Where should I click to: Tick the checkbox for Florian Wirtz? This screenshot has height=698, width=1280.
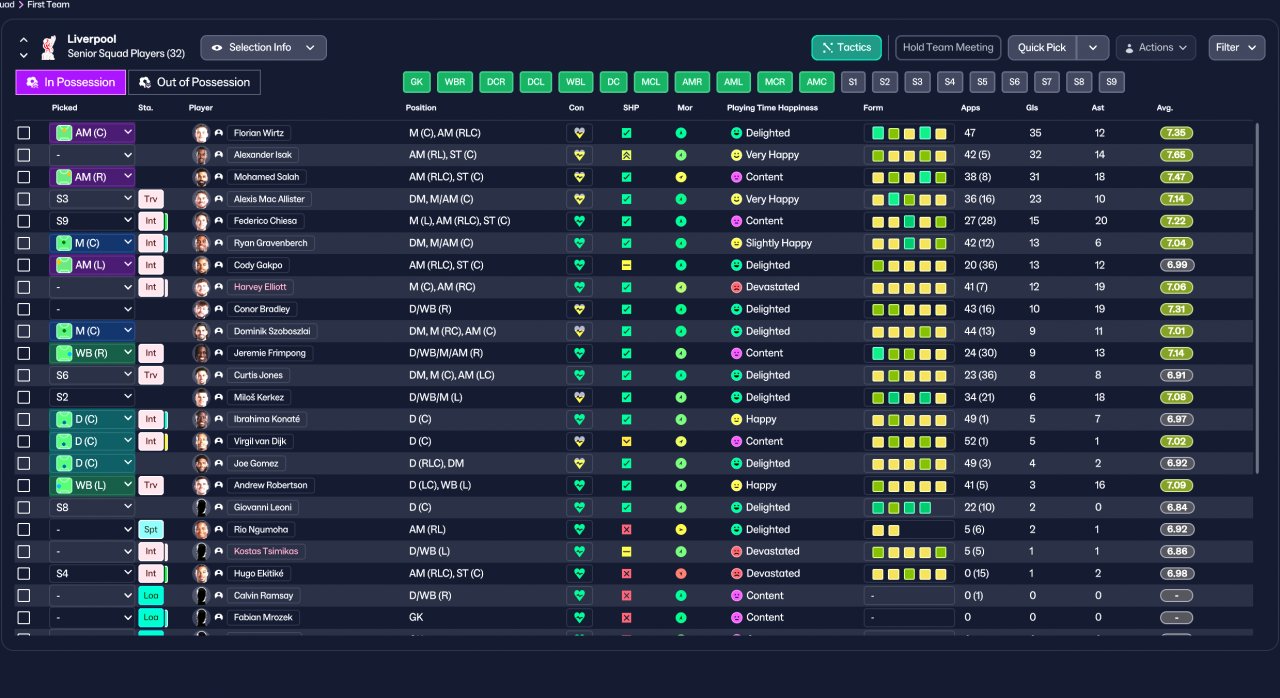point(24,133)
